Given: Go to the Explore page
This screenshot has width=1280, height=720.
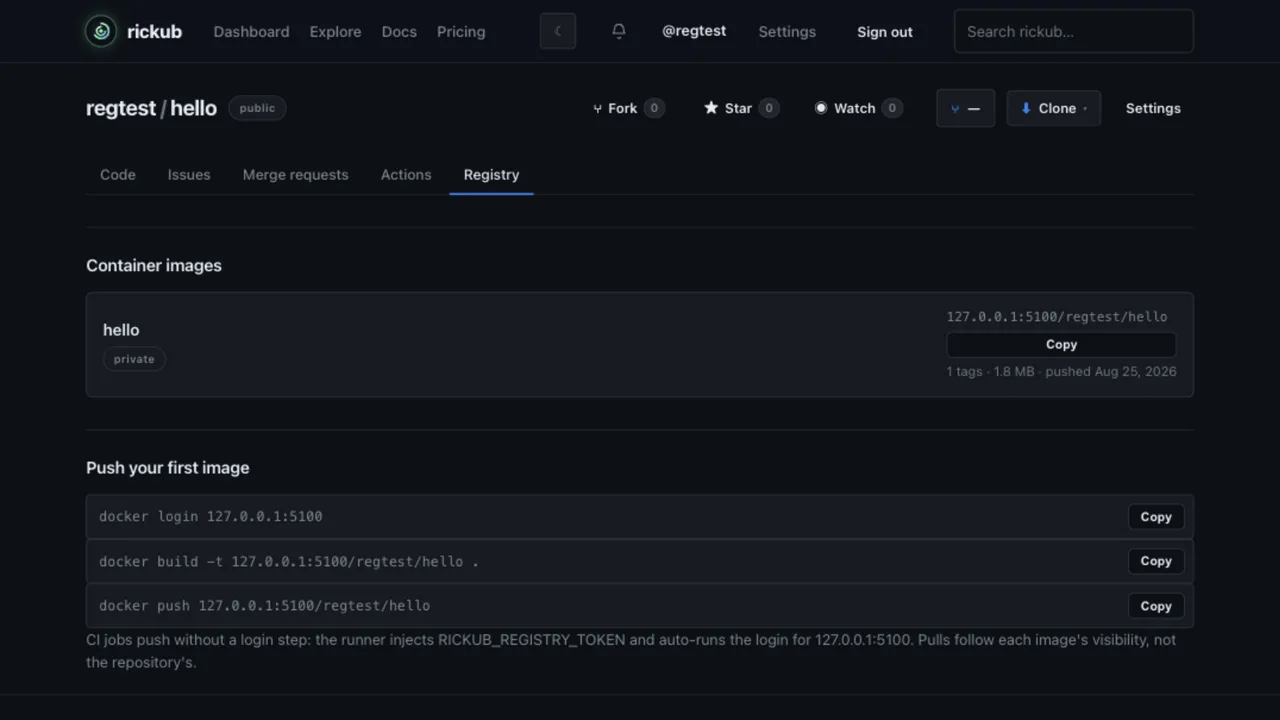Looking at the screenshot, I should click(335, 31).
